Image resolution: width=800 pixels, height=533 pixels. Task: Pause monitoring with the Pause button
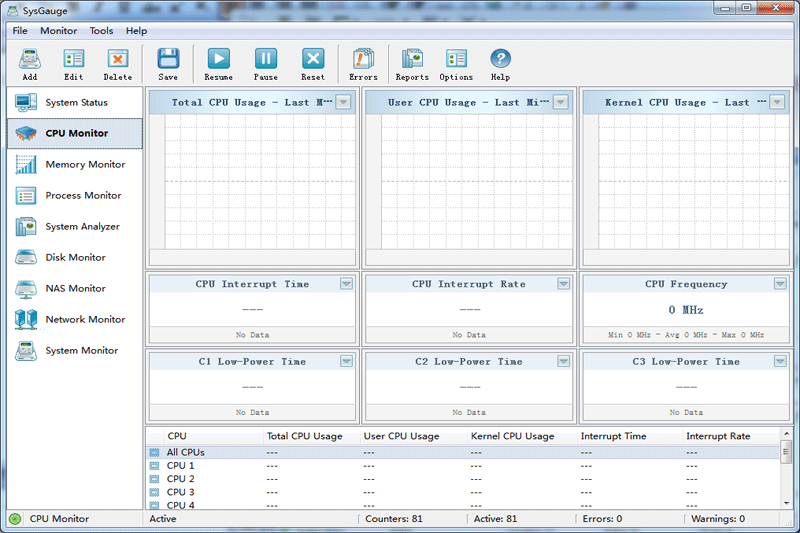[265, 64]
